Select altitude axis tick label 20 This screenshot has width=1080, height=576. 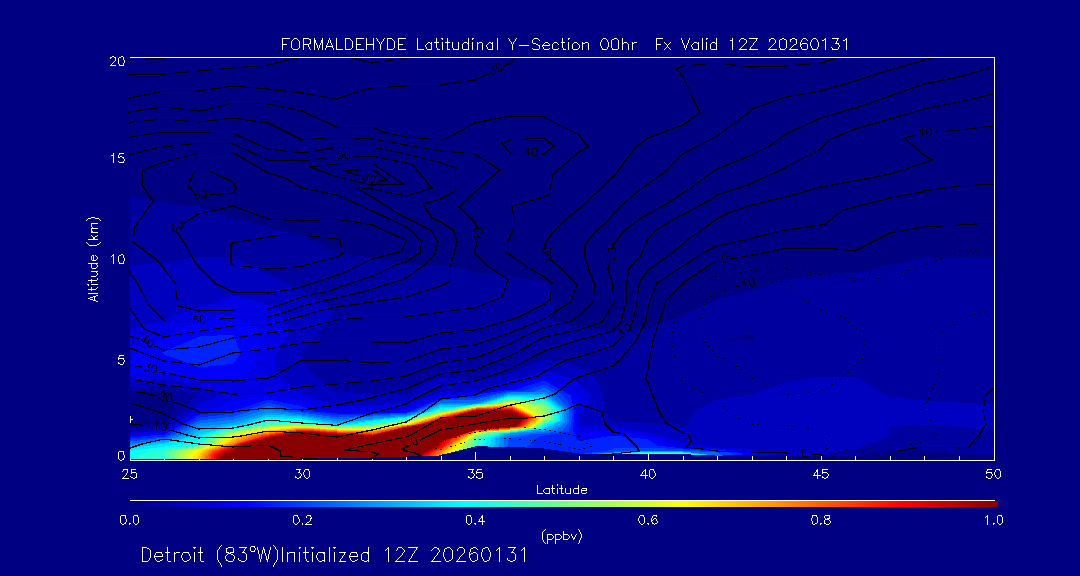pyautogui.click(x=116, y=61)
